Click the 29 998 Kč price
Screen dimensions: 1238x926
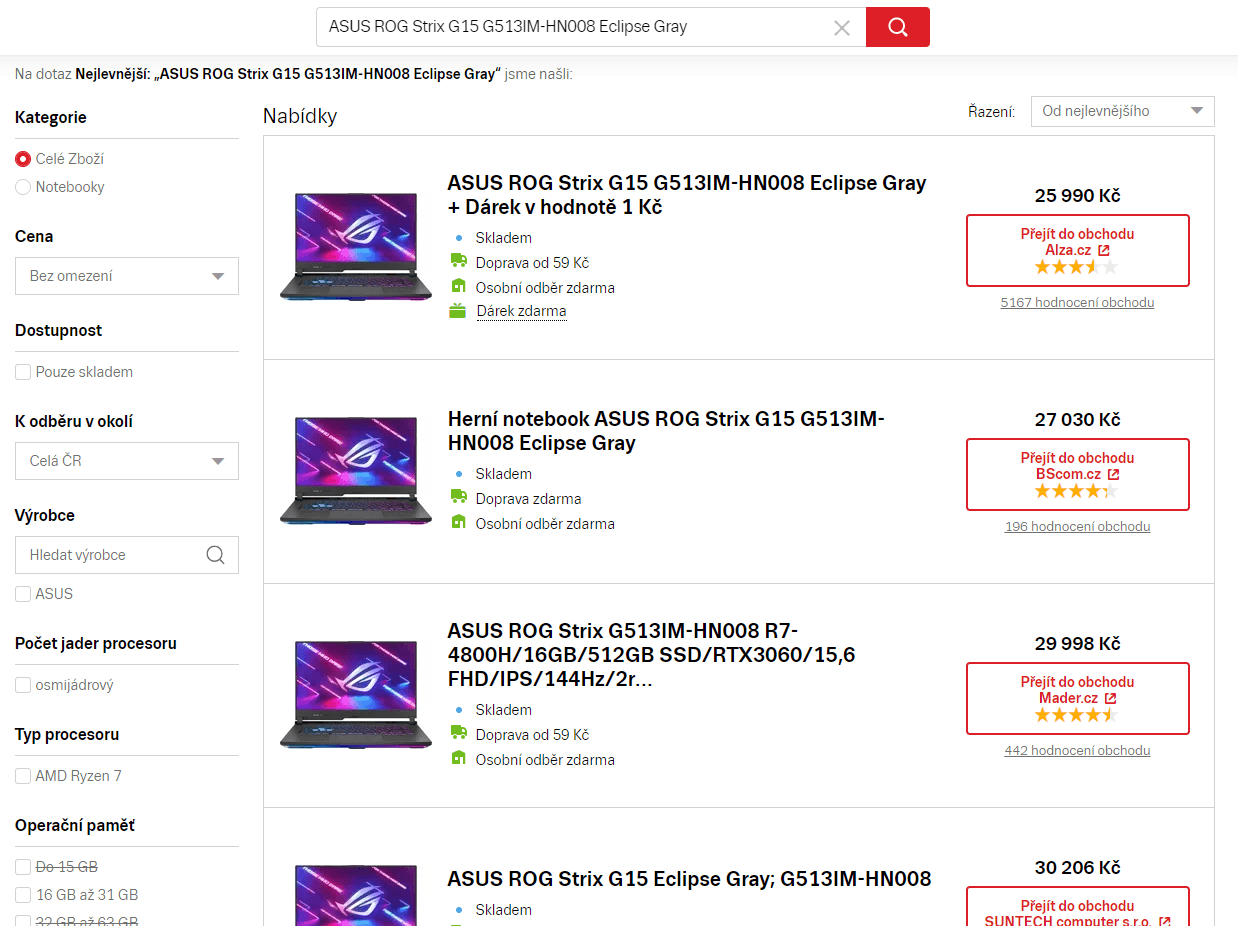[1077, 644]
